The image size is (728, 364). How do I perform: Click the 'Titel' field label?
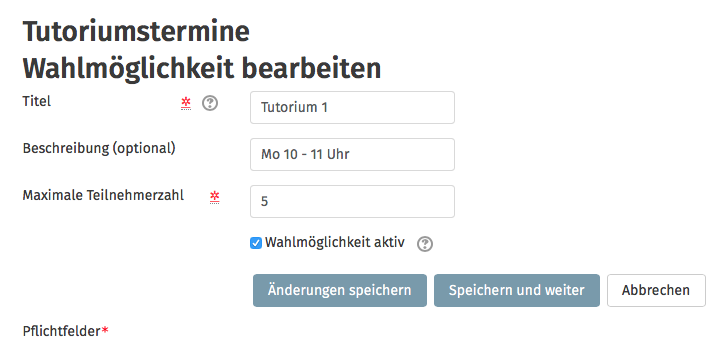click(x=37, y=101)
